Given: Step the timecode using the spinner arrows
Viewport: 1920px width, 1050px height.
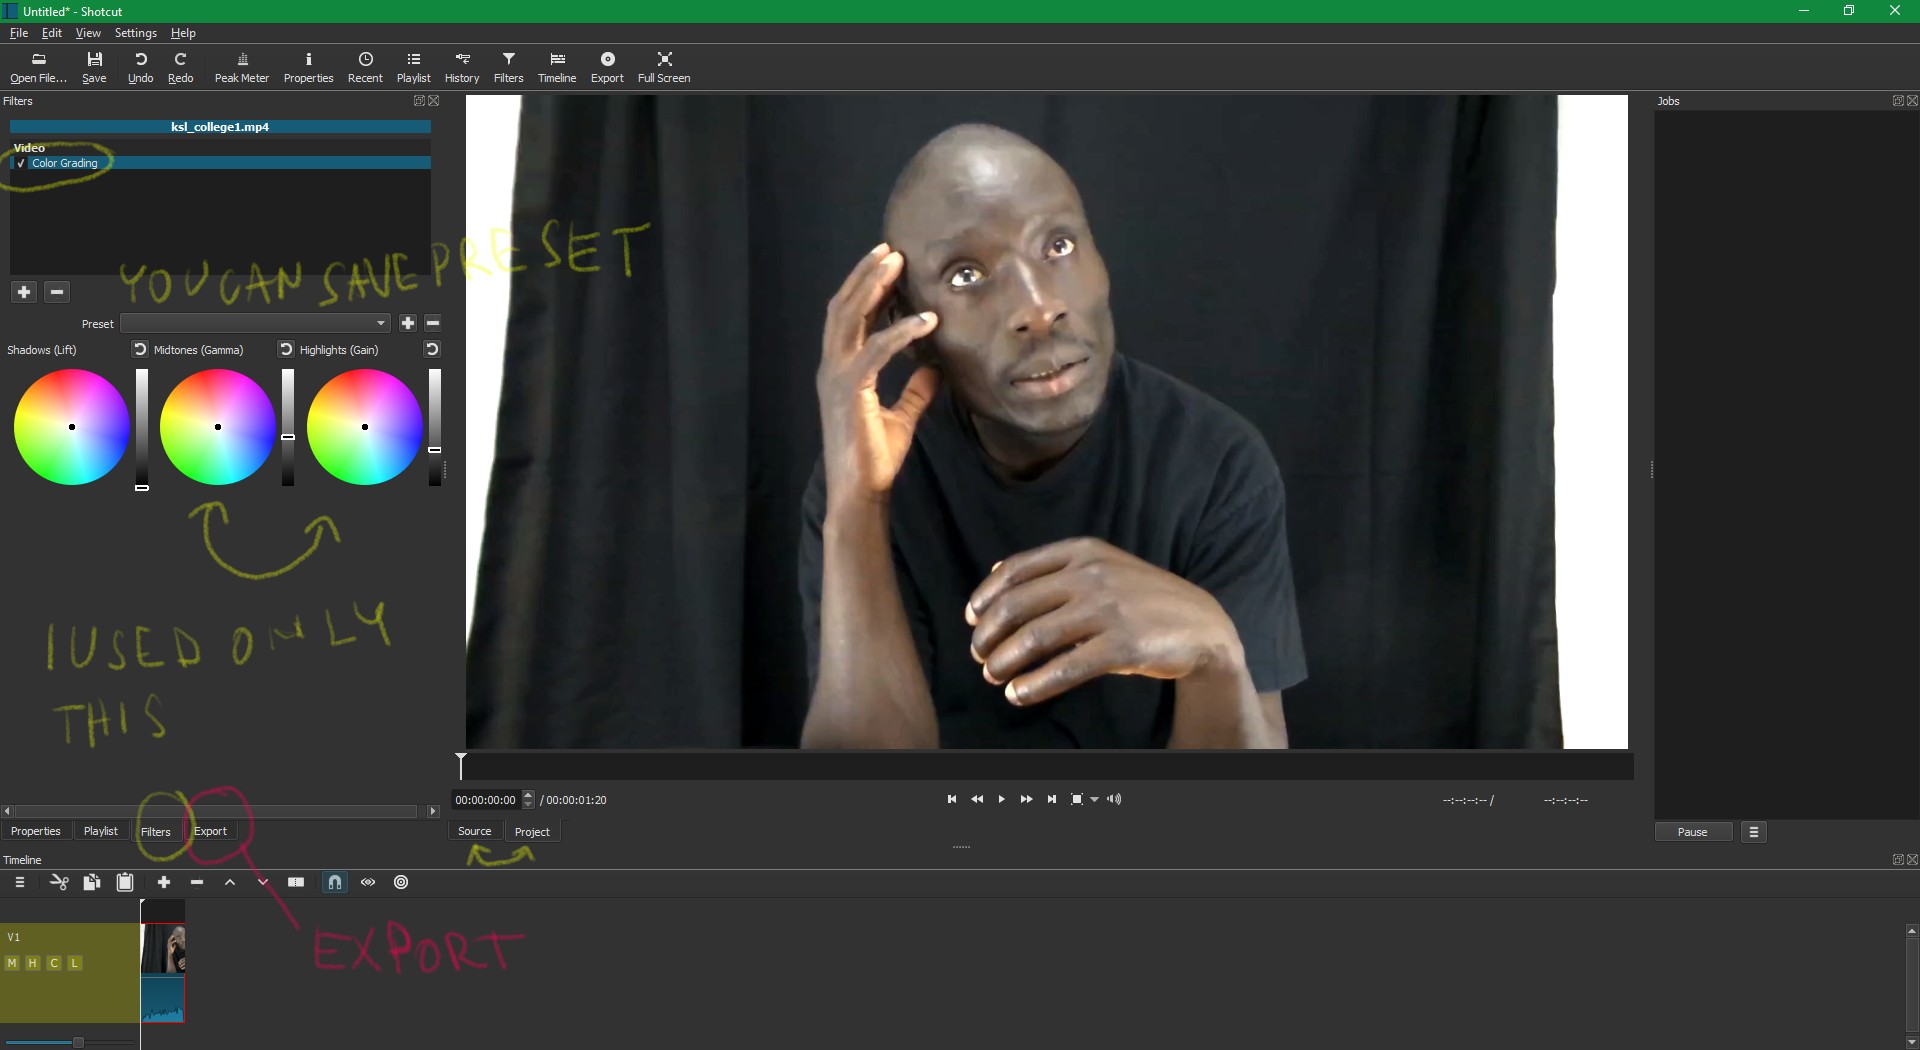Looking at the screenshot, I should [529, 799].
